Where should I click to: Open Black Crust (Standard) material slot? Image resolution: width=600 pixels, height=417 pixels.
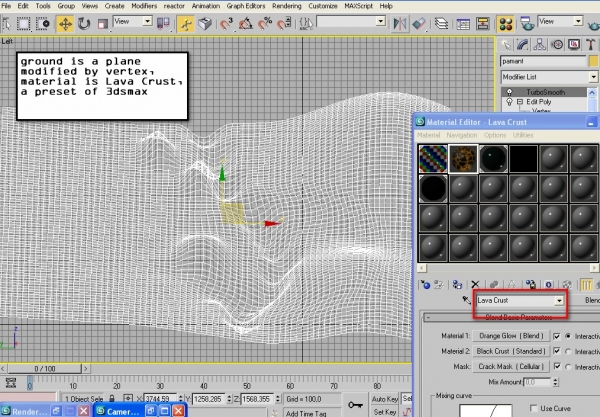pyautogui.click(x=511, y=351)
